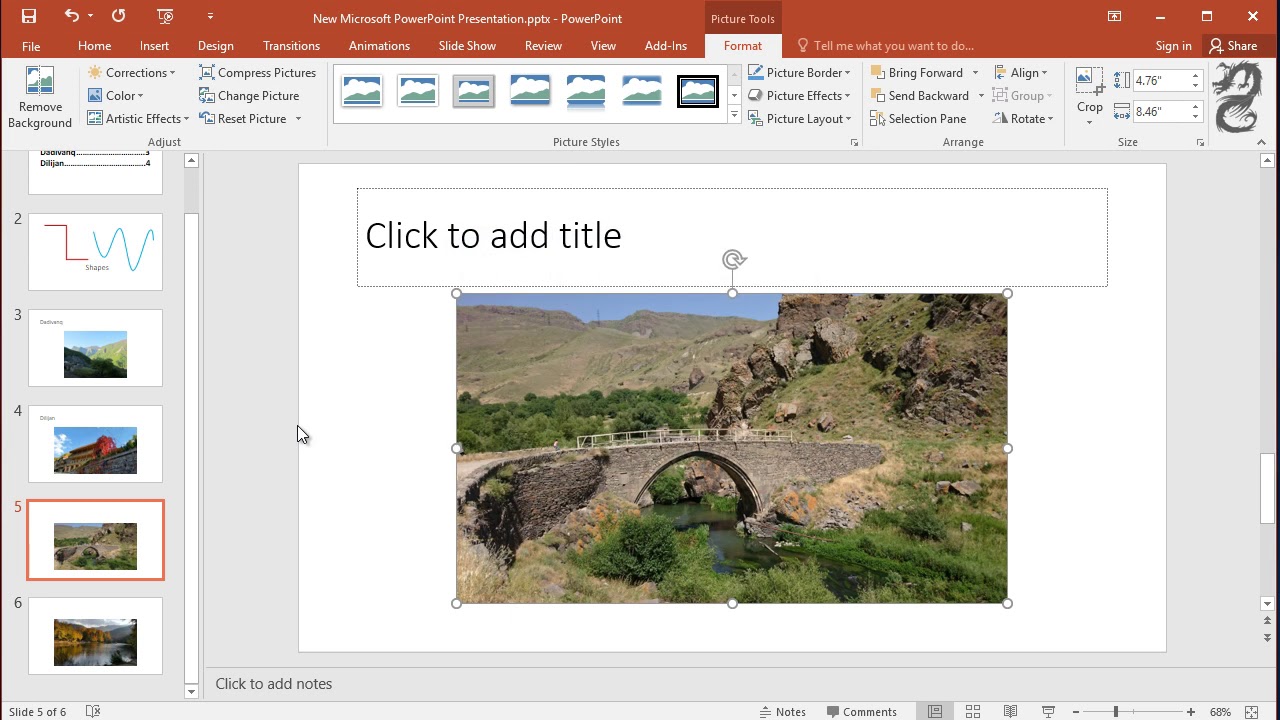
Task: Open the File tab
Action: click(31, 46)
